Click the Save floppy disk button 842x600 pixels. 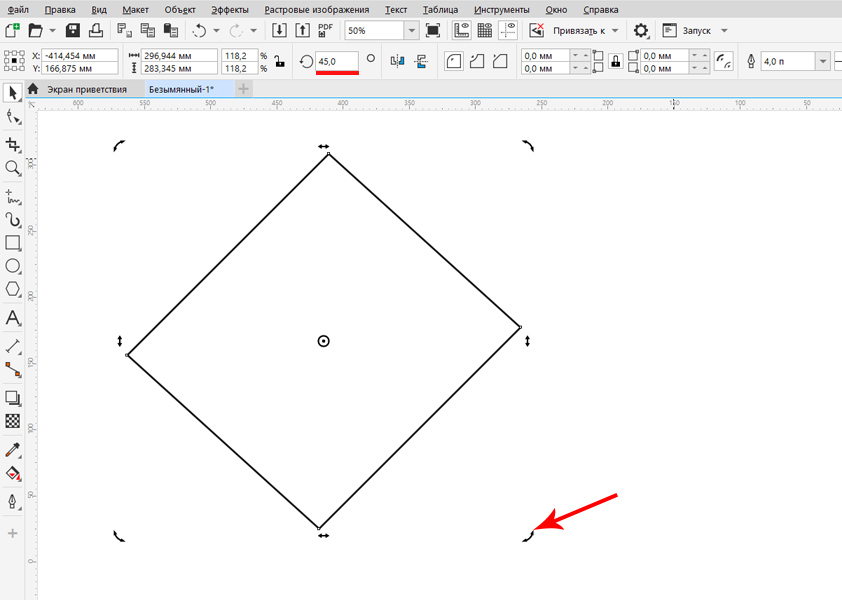coord(73,31)
